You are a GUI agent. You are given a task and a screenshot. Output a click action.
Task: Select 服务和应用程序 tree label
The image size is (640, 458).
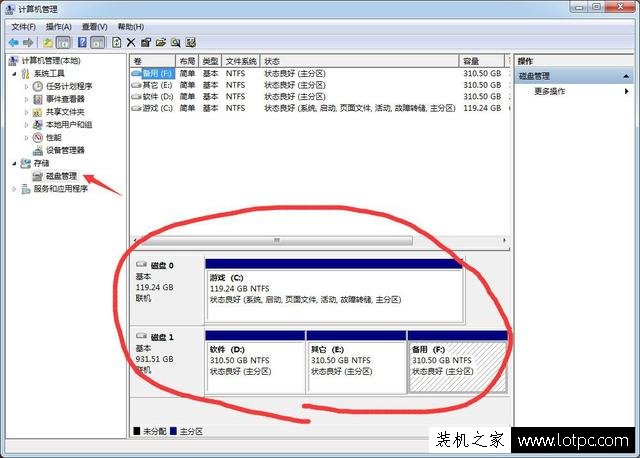coord(60,189)
